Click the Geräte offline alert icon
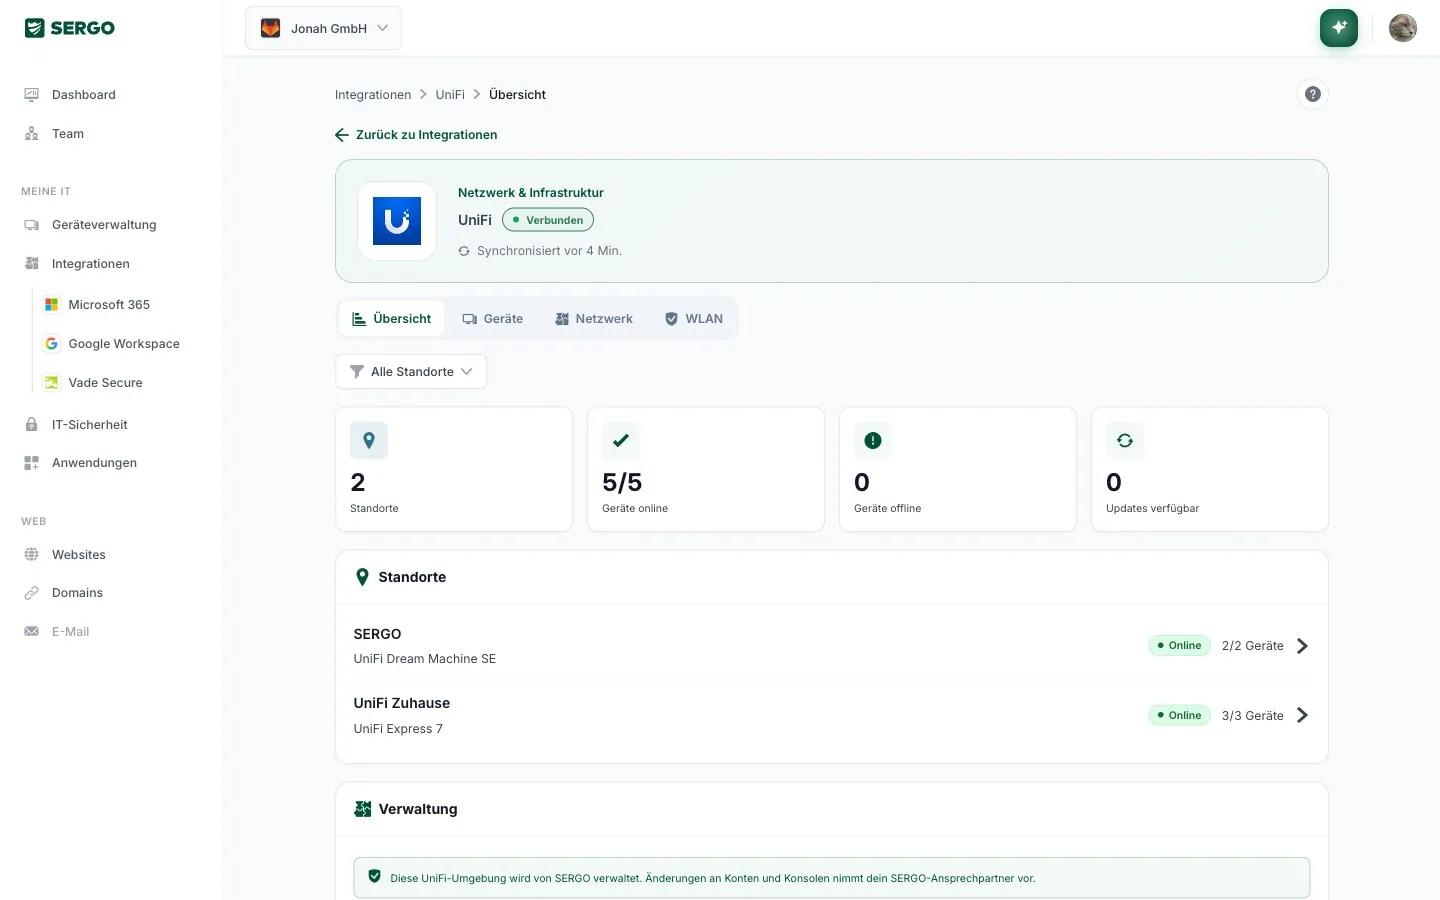Screen dimensions: 1440x900 click(x=873, y=441)
